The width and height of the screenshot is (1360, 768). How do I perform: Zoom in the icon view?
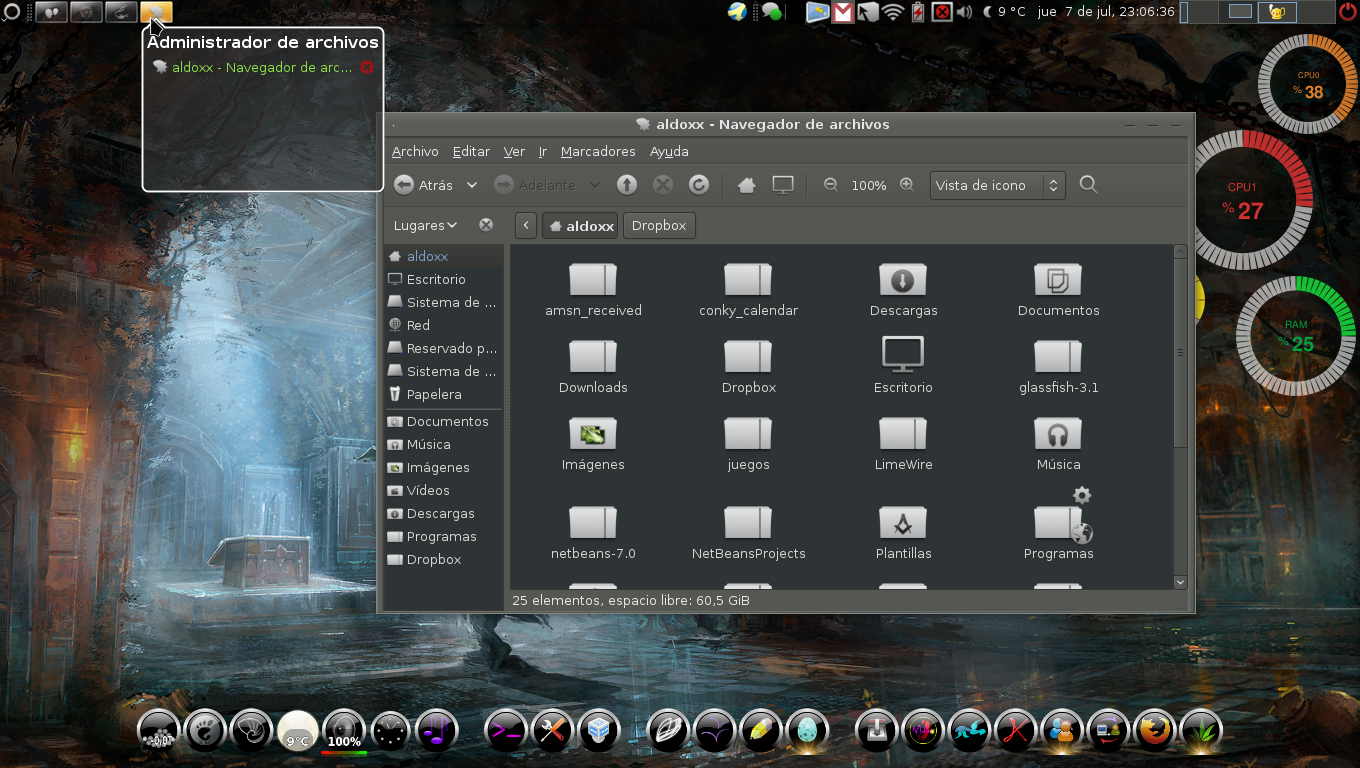click(x=907, y=185)
